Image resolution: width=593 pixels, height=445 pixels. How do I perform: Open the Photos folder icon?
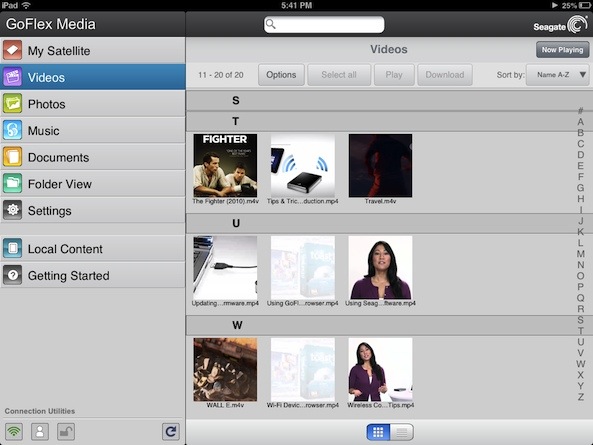click(x=12, y=104)
